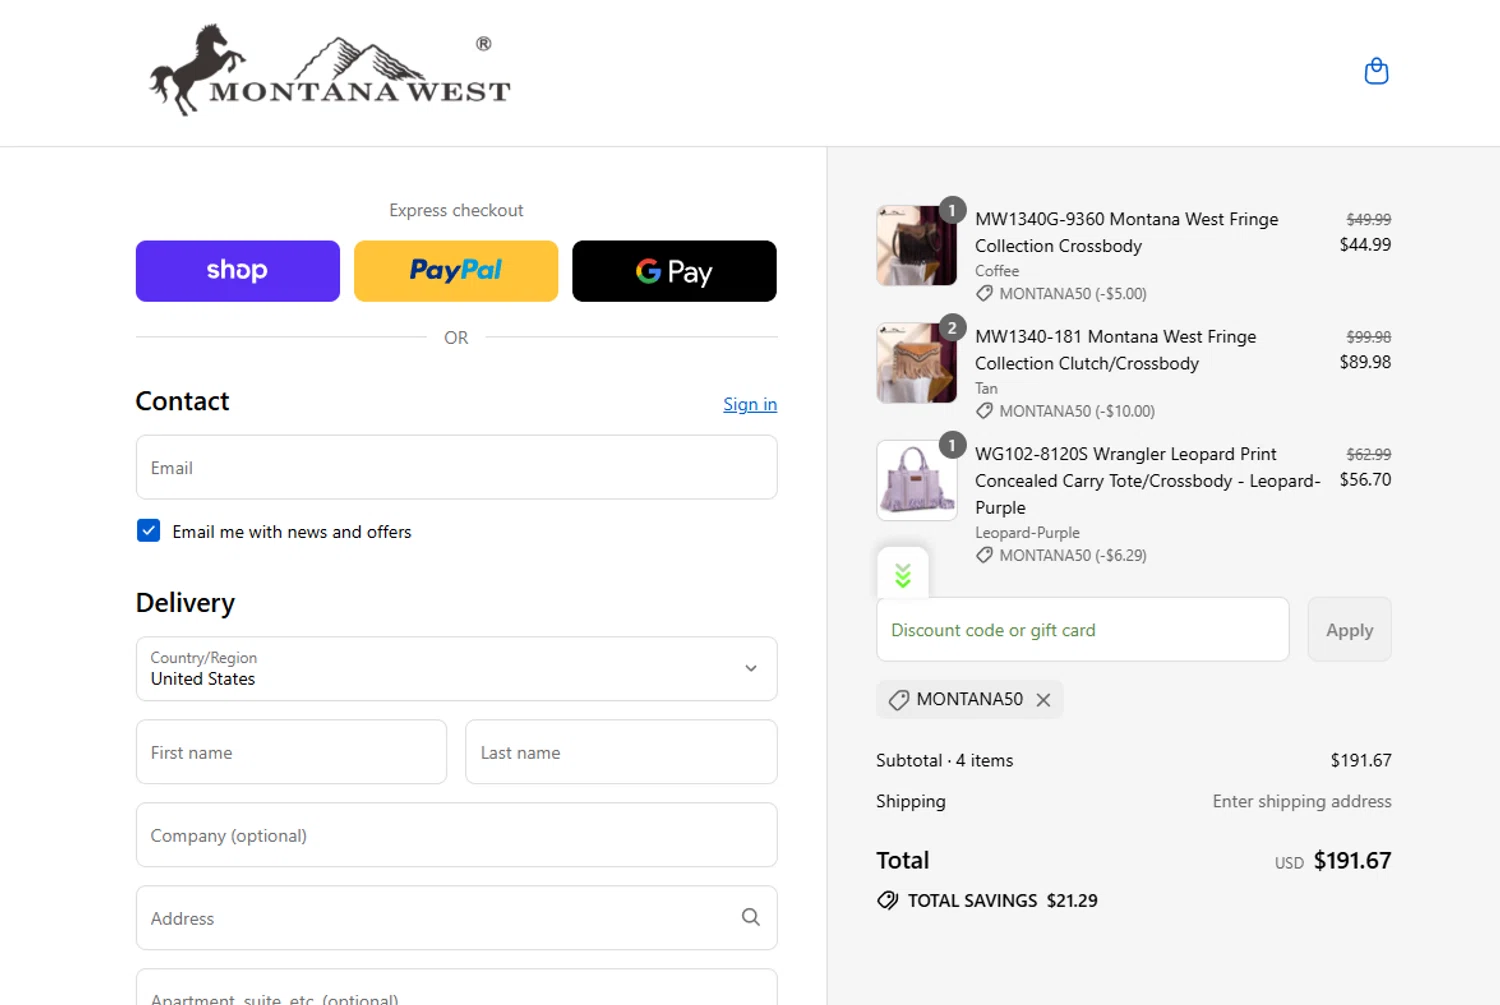
Task: Click the $56.70 discounted price
Action: 1365,479
